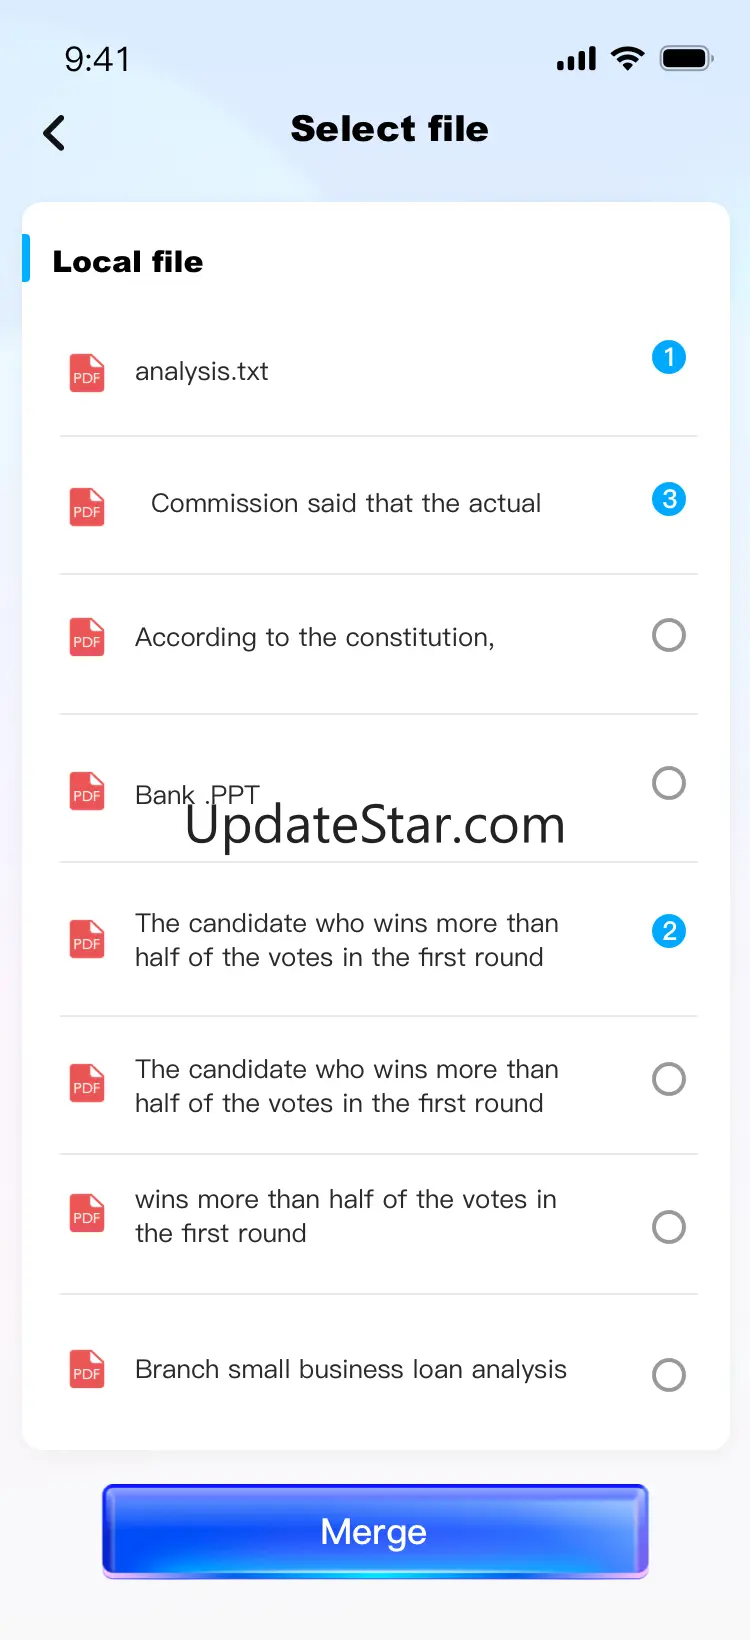Viewport: 750px width, 1640px height.
Task: Click the PDF icon beside According to the constitution
Action: click(x=87, y=637)
